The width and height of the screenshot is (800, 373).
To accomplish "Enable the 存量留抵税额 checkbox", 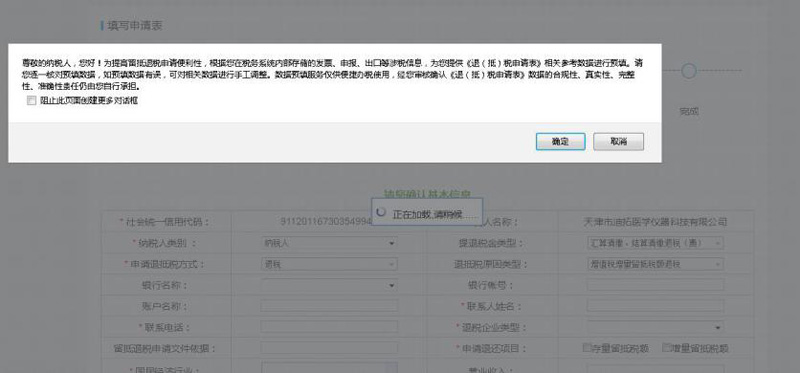I will (x=587, y=347).
